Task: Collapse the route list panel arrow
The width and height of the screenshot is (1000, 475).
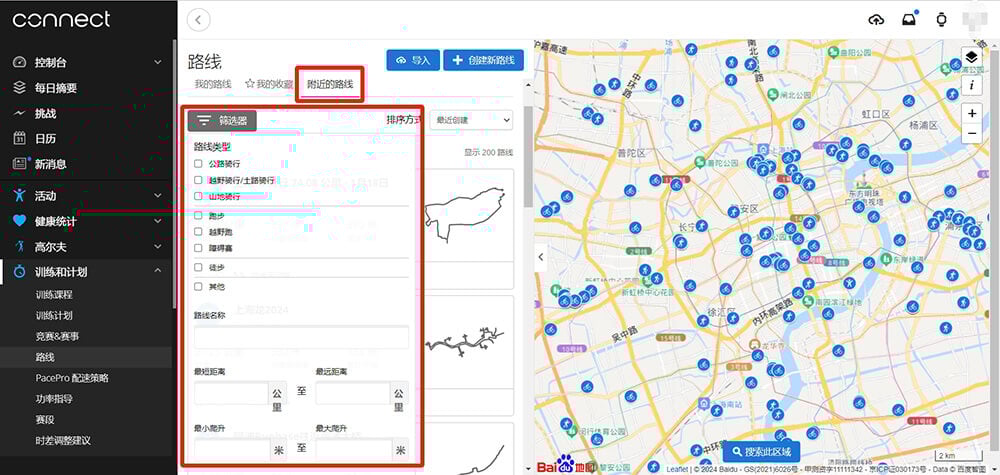Action: click(541, 257)
